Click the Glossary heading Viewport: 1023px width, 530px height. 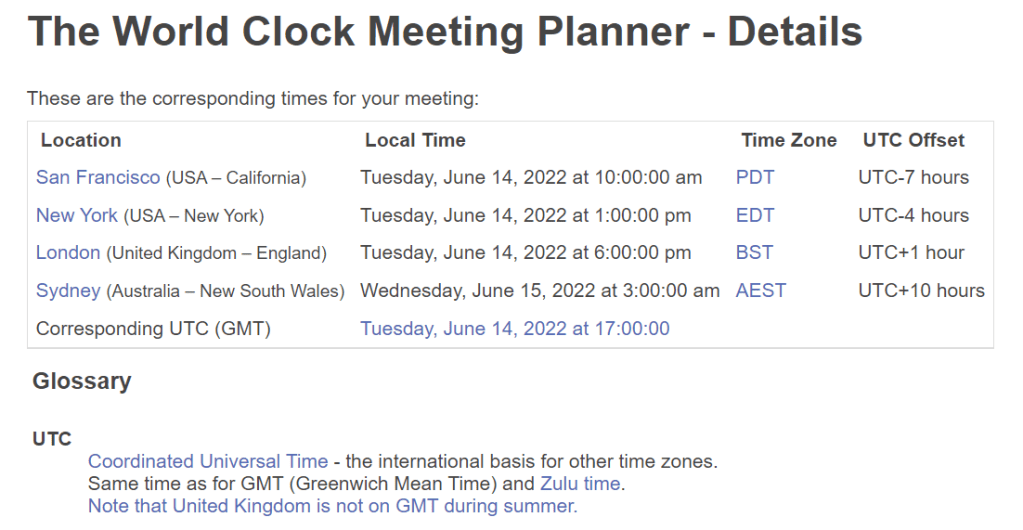[82, 381]
